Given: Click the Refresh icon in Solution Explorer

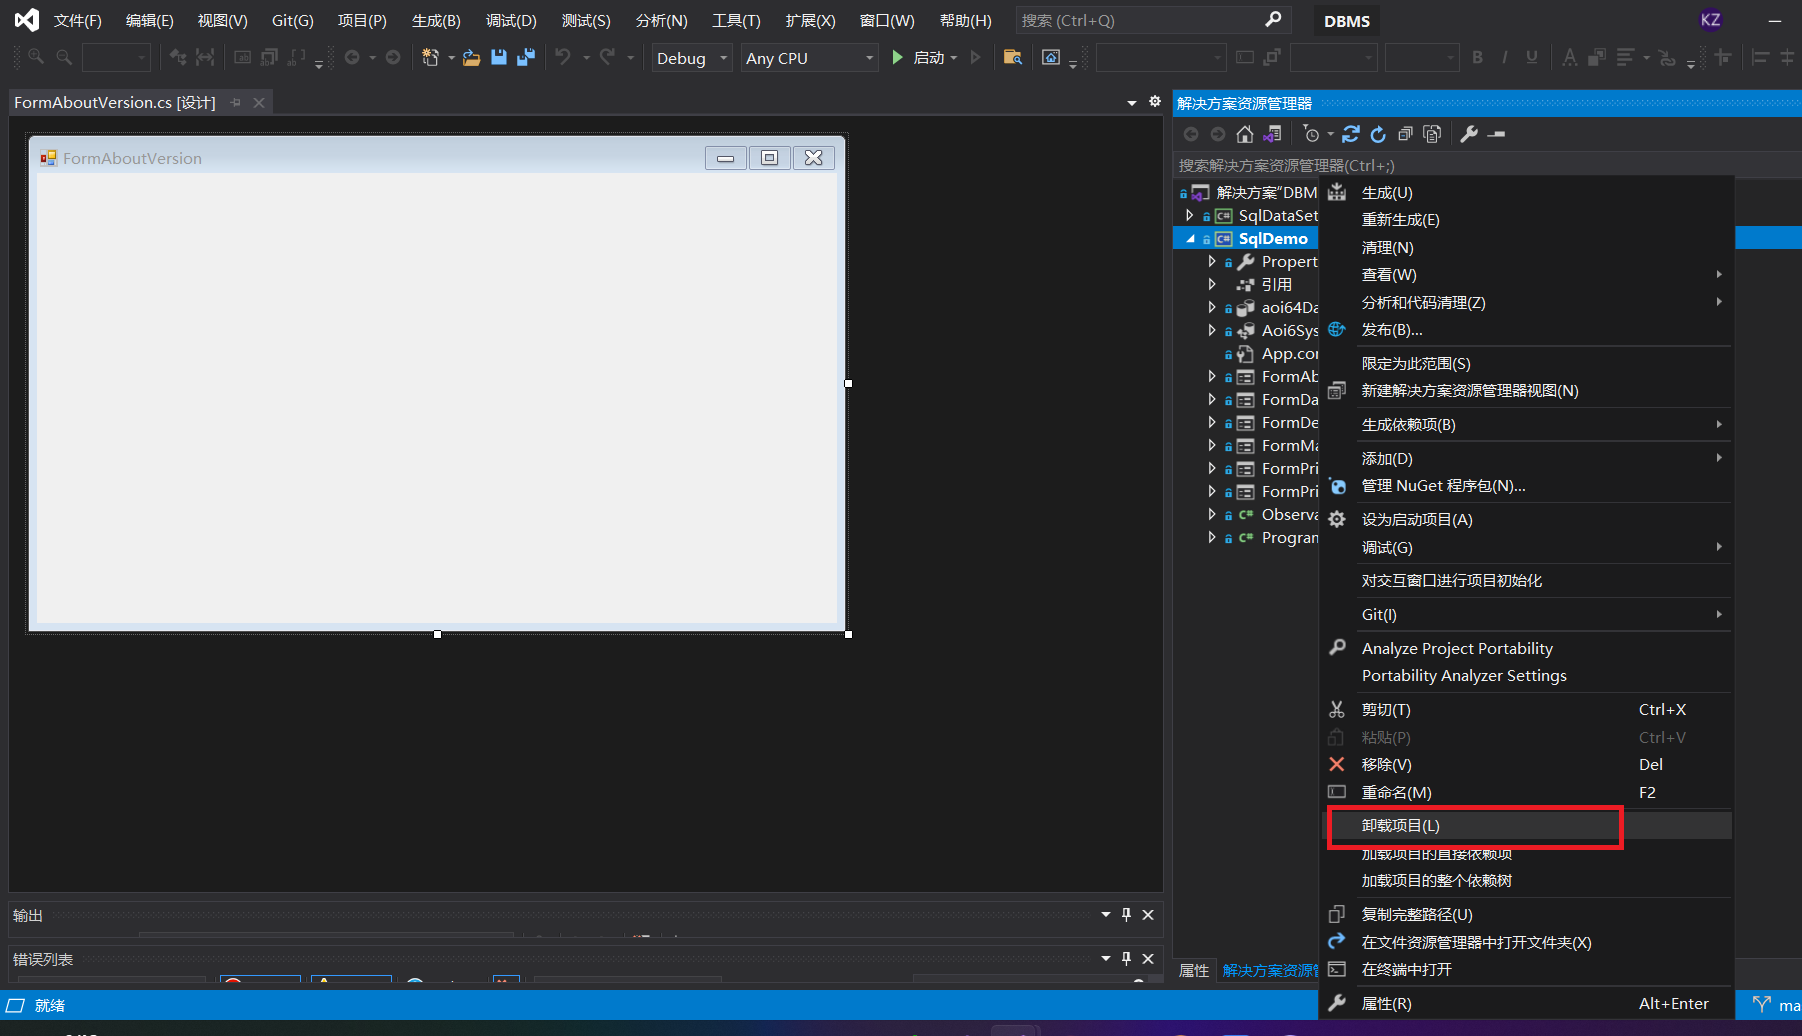Looking at the screenshot, I should point(1378,134).
